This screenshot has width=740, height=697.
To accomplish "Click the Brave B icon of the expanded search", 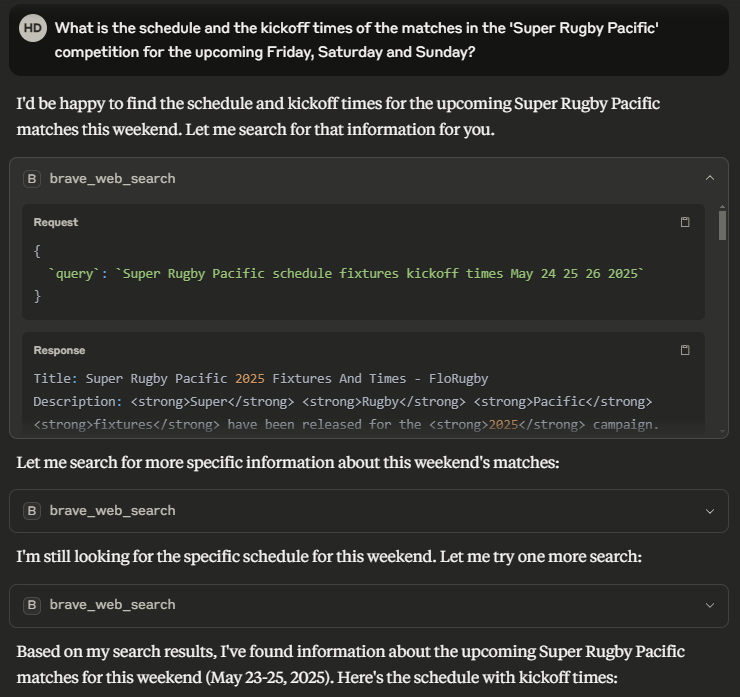I will [x=32, y=179].
